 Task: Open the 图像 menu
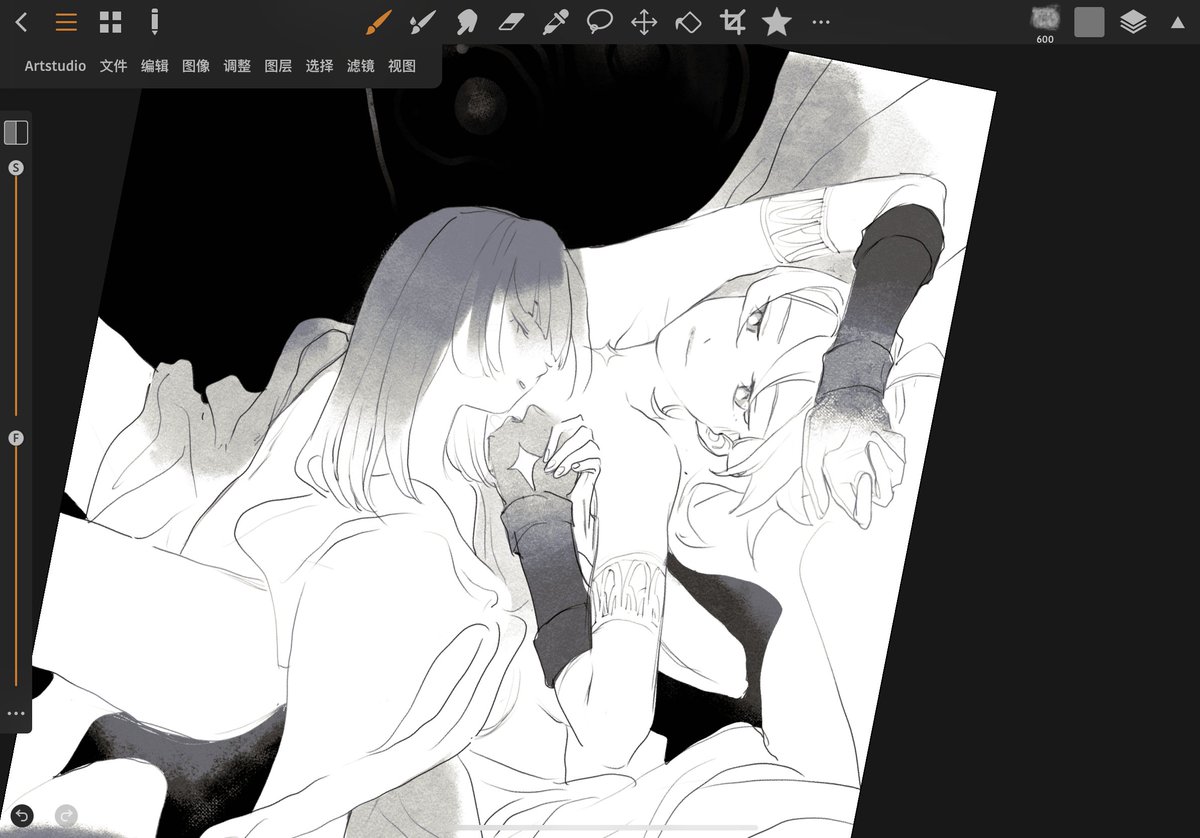click(x=196, y=66)
